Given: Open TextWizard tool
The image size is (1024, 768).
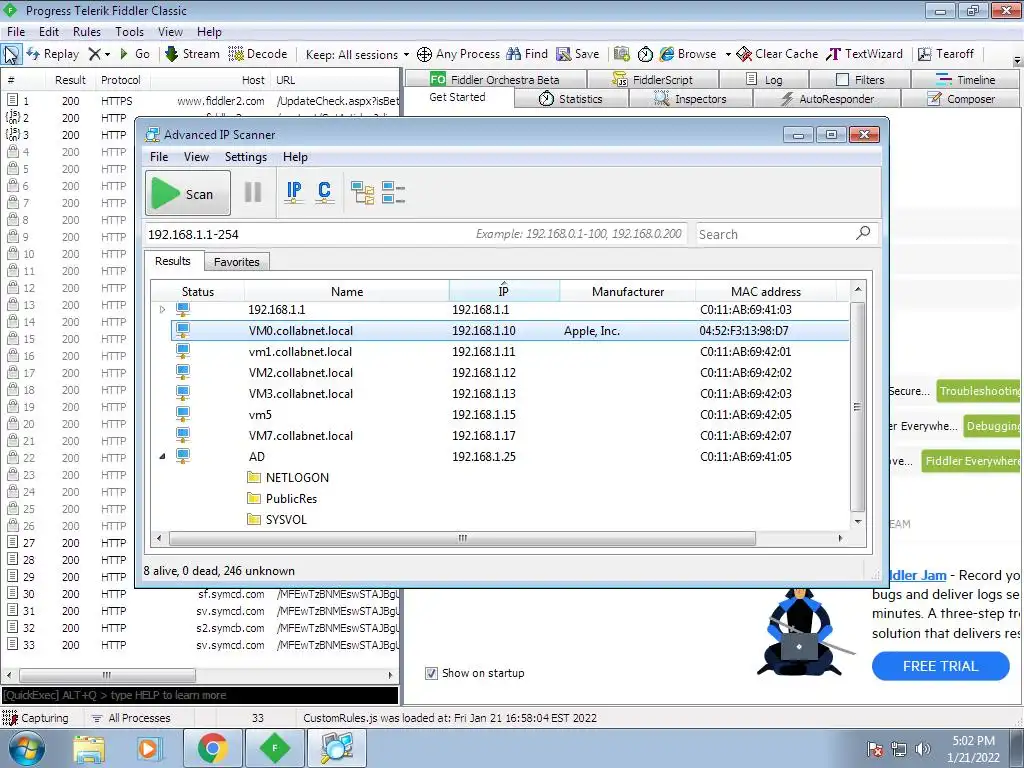Looking at the screenshot, I should pyautogui.click(x=865, y=54).
